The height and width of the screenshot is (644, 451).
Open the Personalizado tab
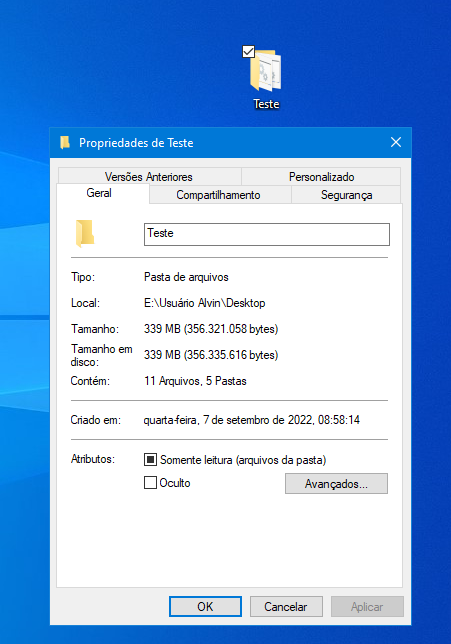tap(321, 177)
